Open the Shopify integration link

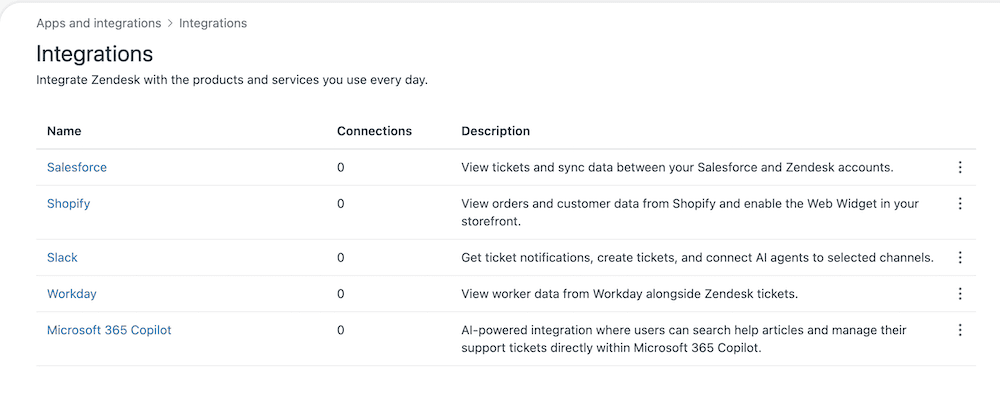coord(68,204)
